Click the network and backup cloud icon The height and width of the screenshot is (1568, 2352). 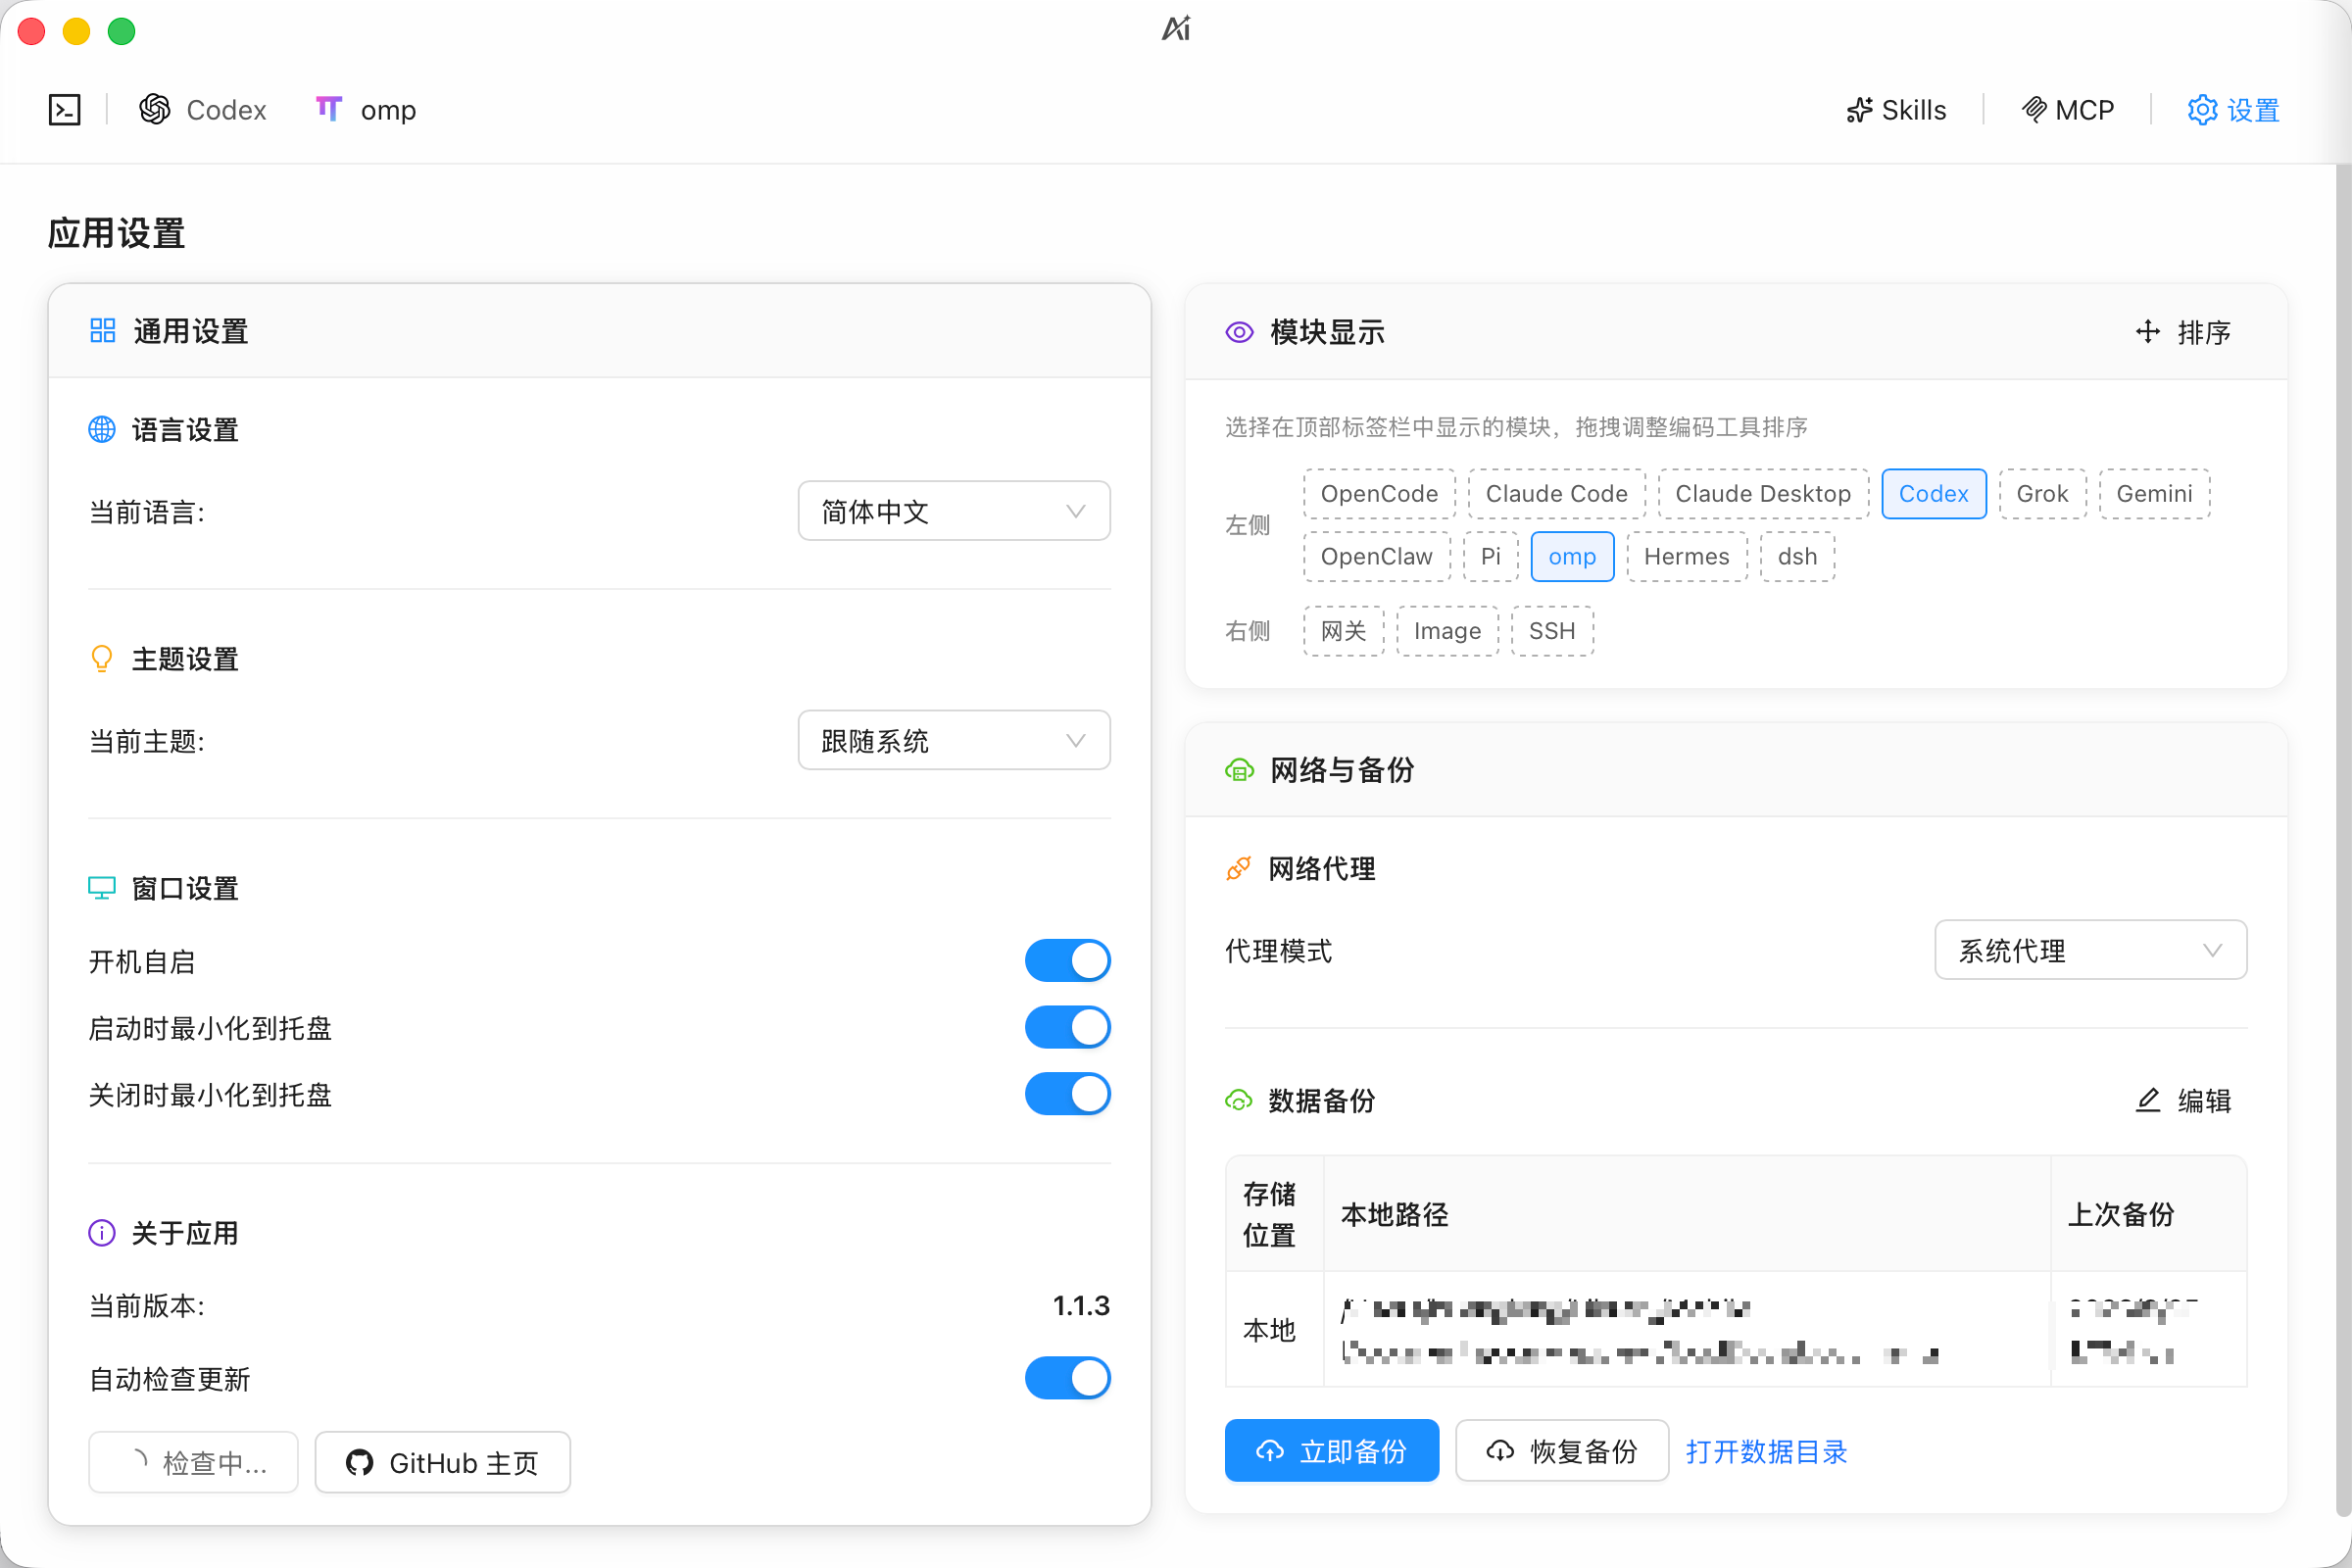point(1239,770)
